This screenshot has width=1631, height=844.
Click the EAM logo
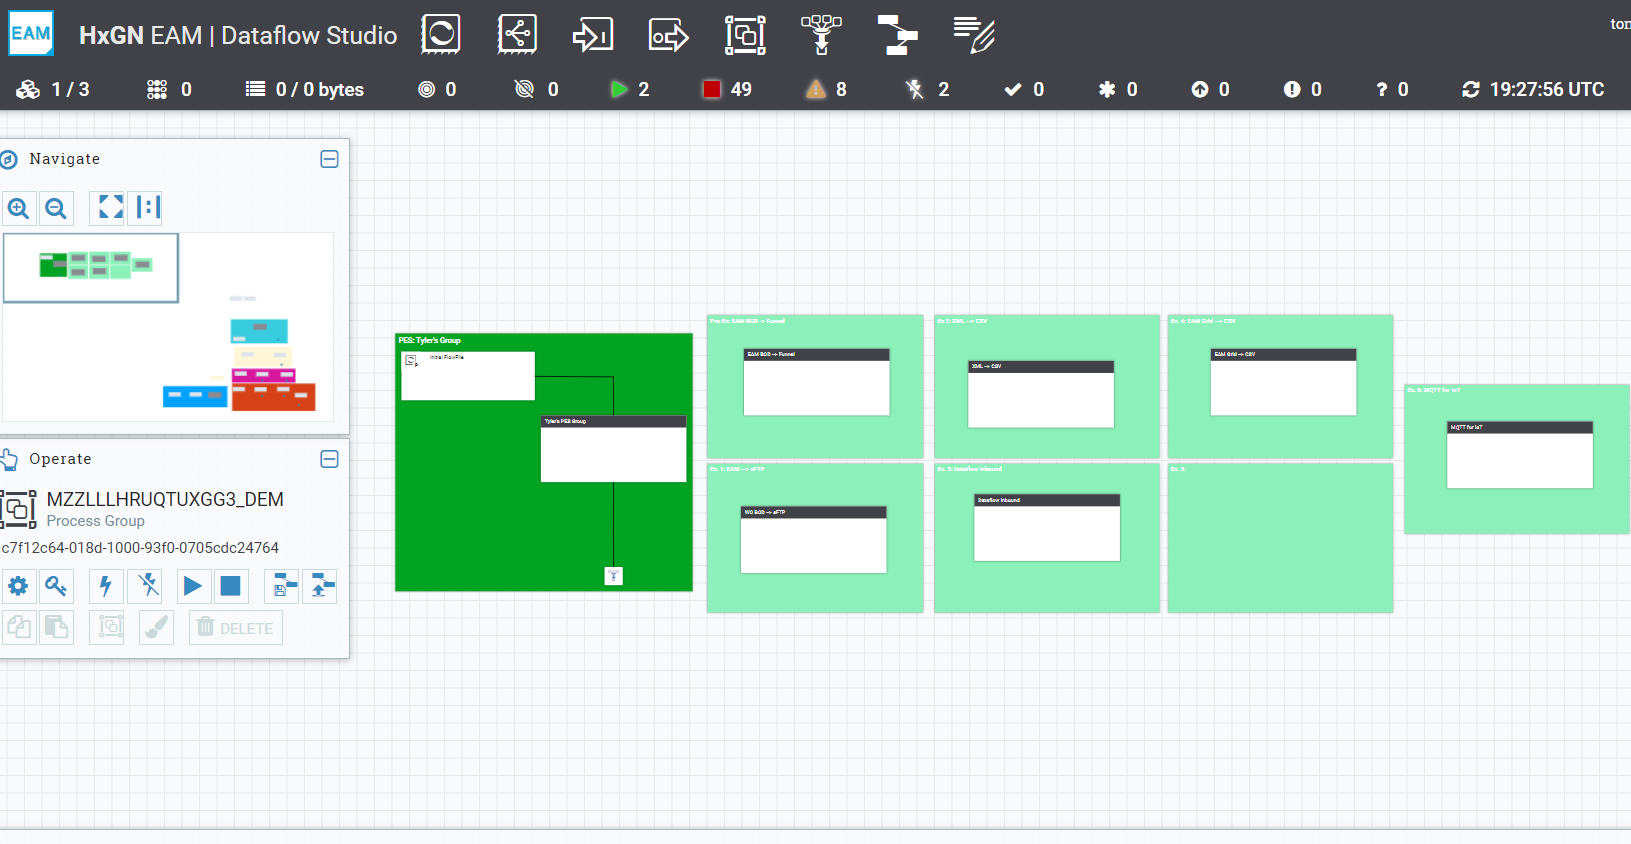[31, 33]
